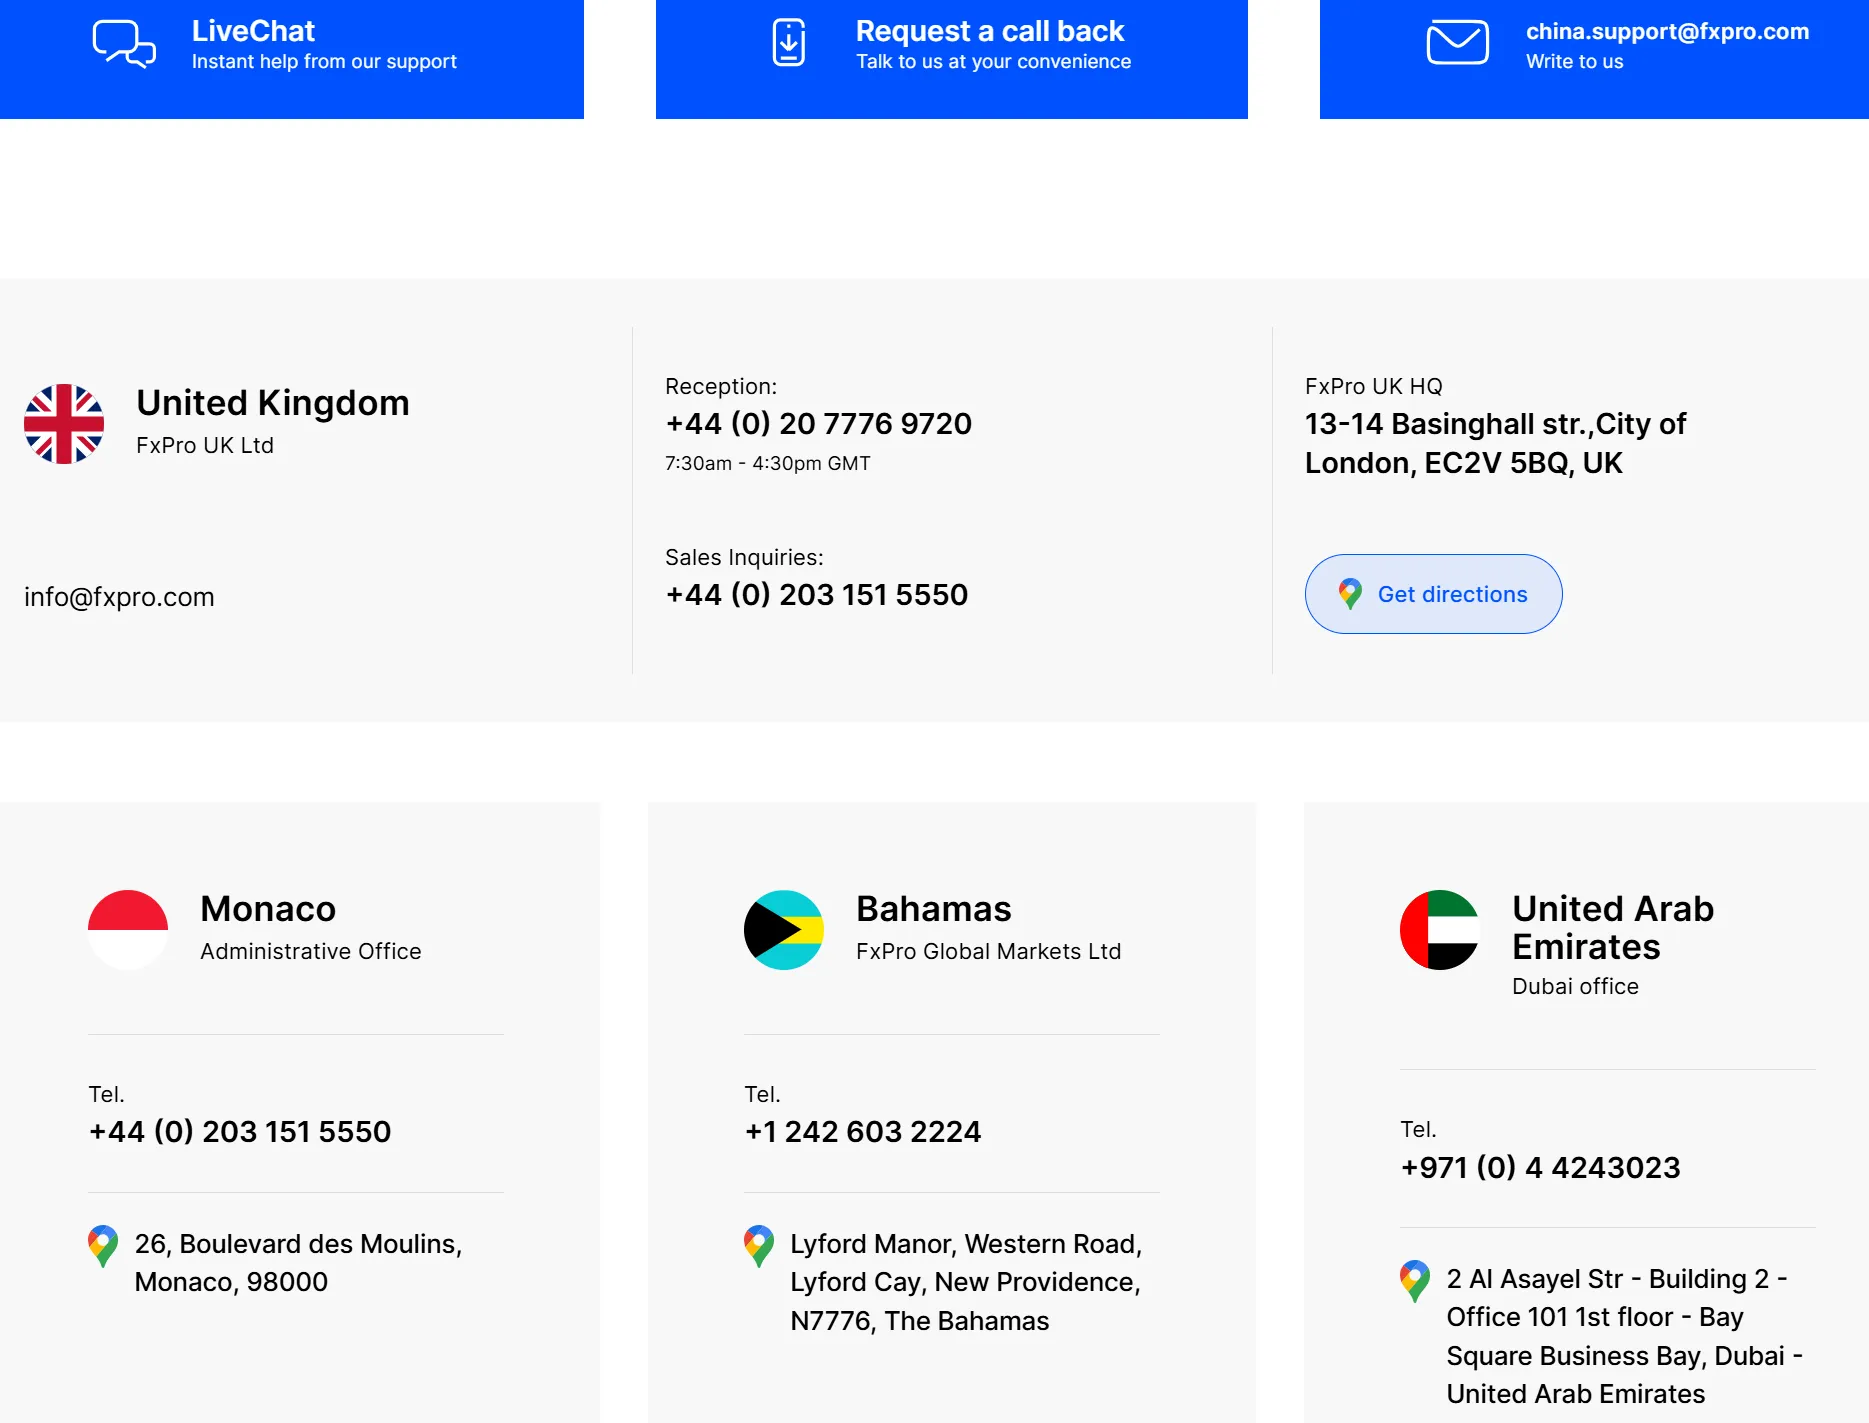Image resolution: width=1869 pixels, height=1423 pixels.
Task: Click the Write to us text
Action: (x=1575, y=62)
